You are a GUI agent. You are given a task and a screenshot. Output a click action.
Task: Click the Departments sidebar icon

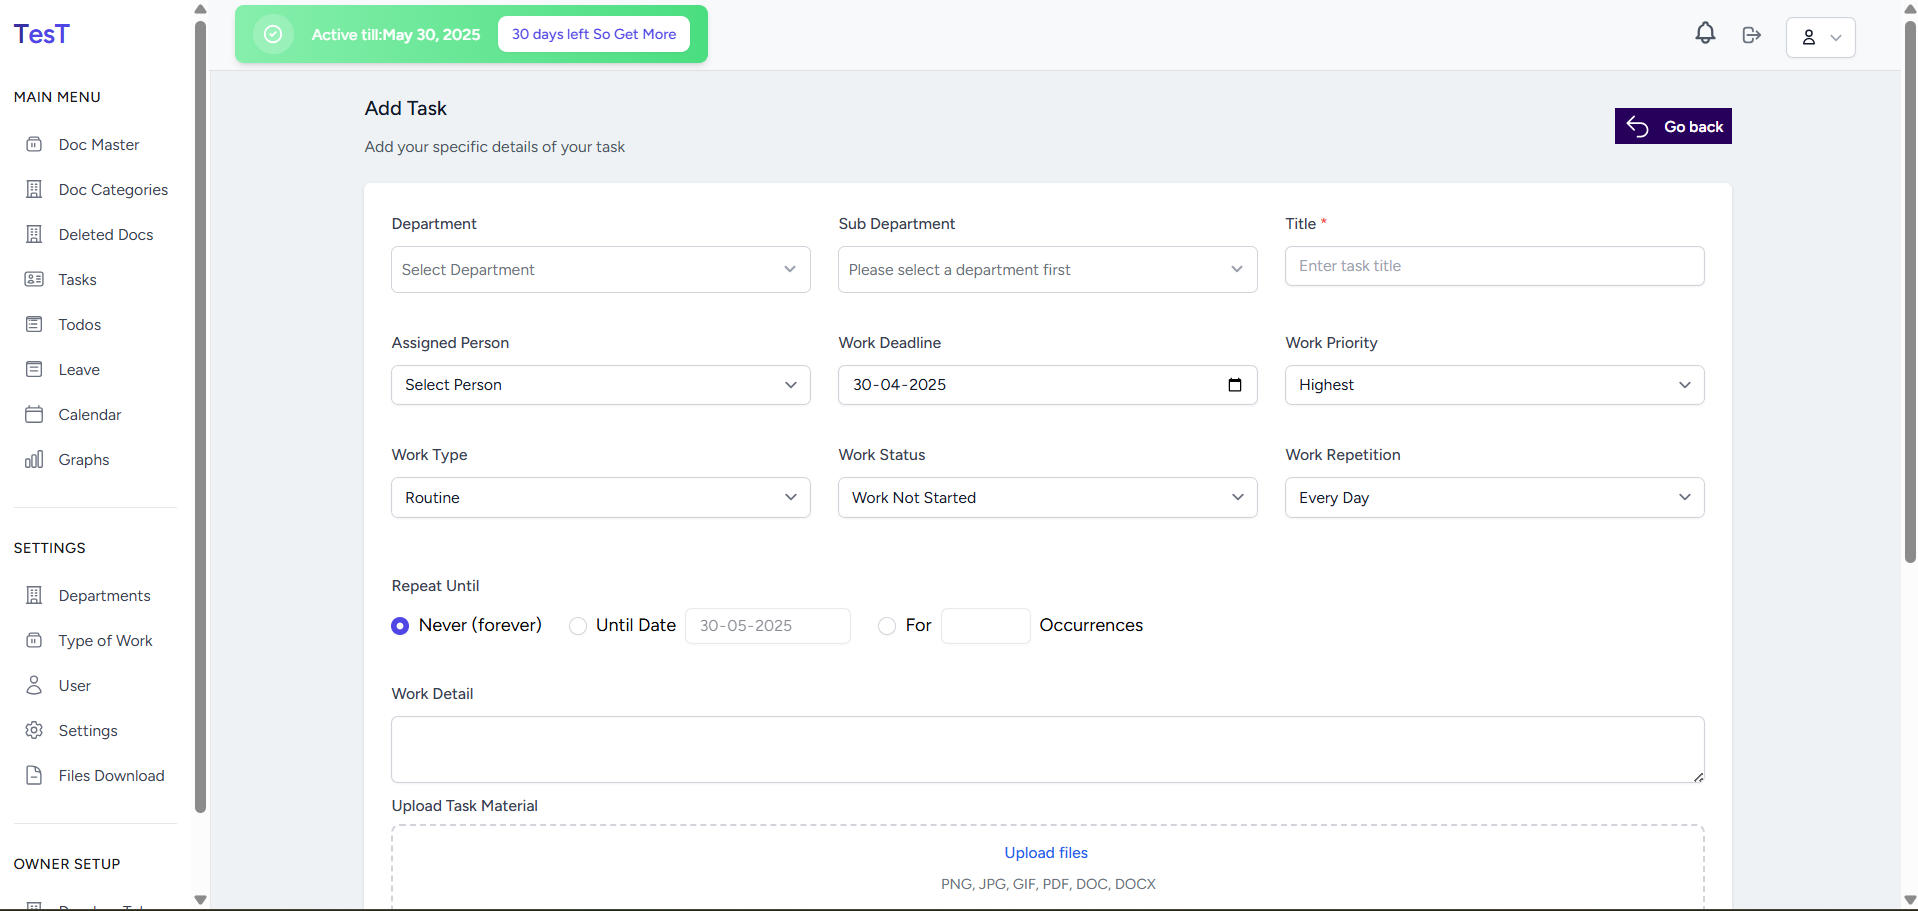[34, 595]
